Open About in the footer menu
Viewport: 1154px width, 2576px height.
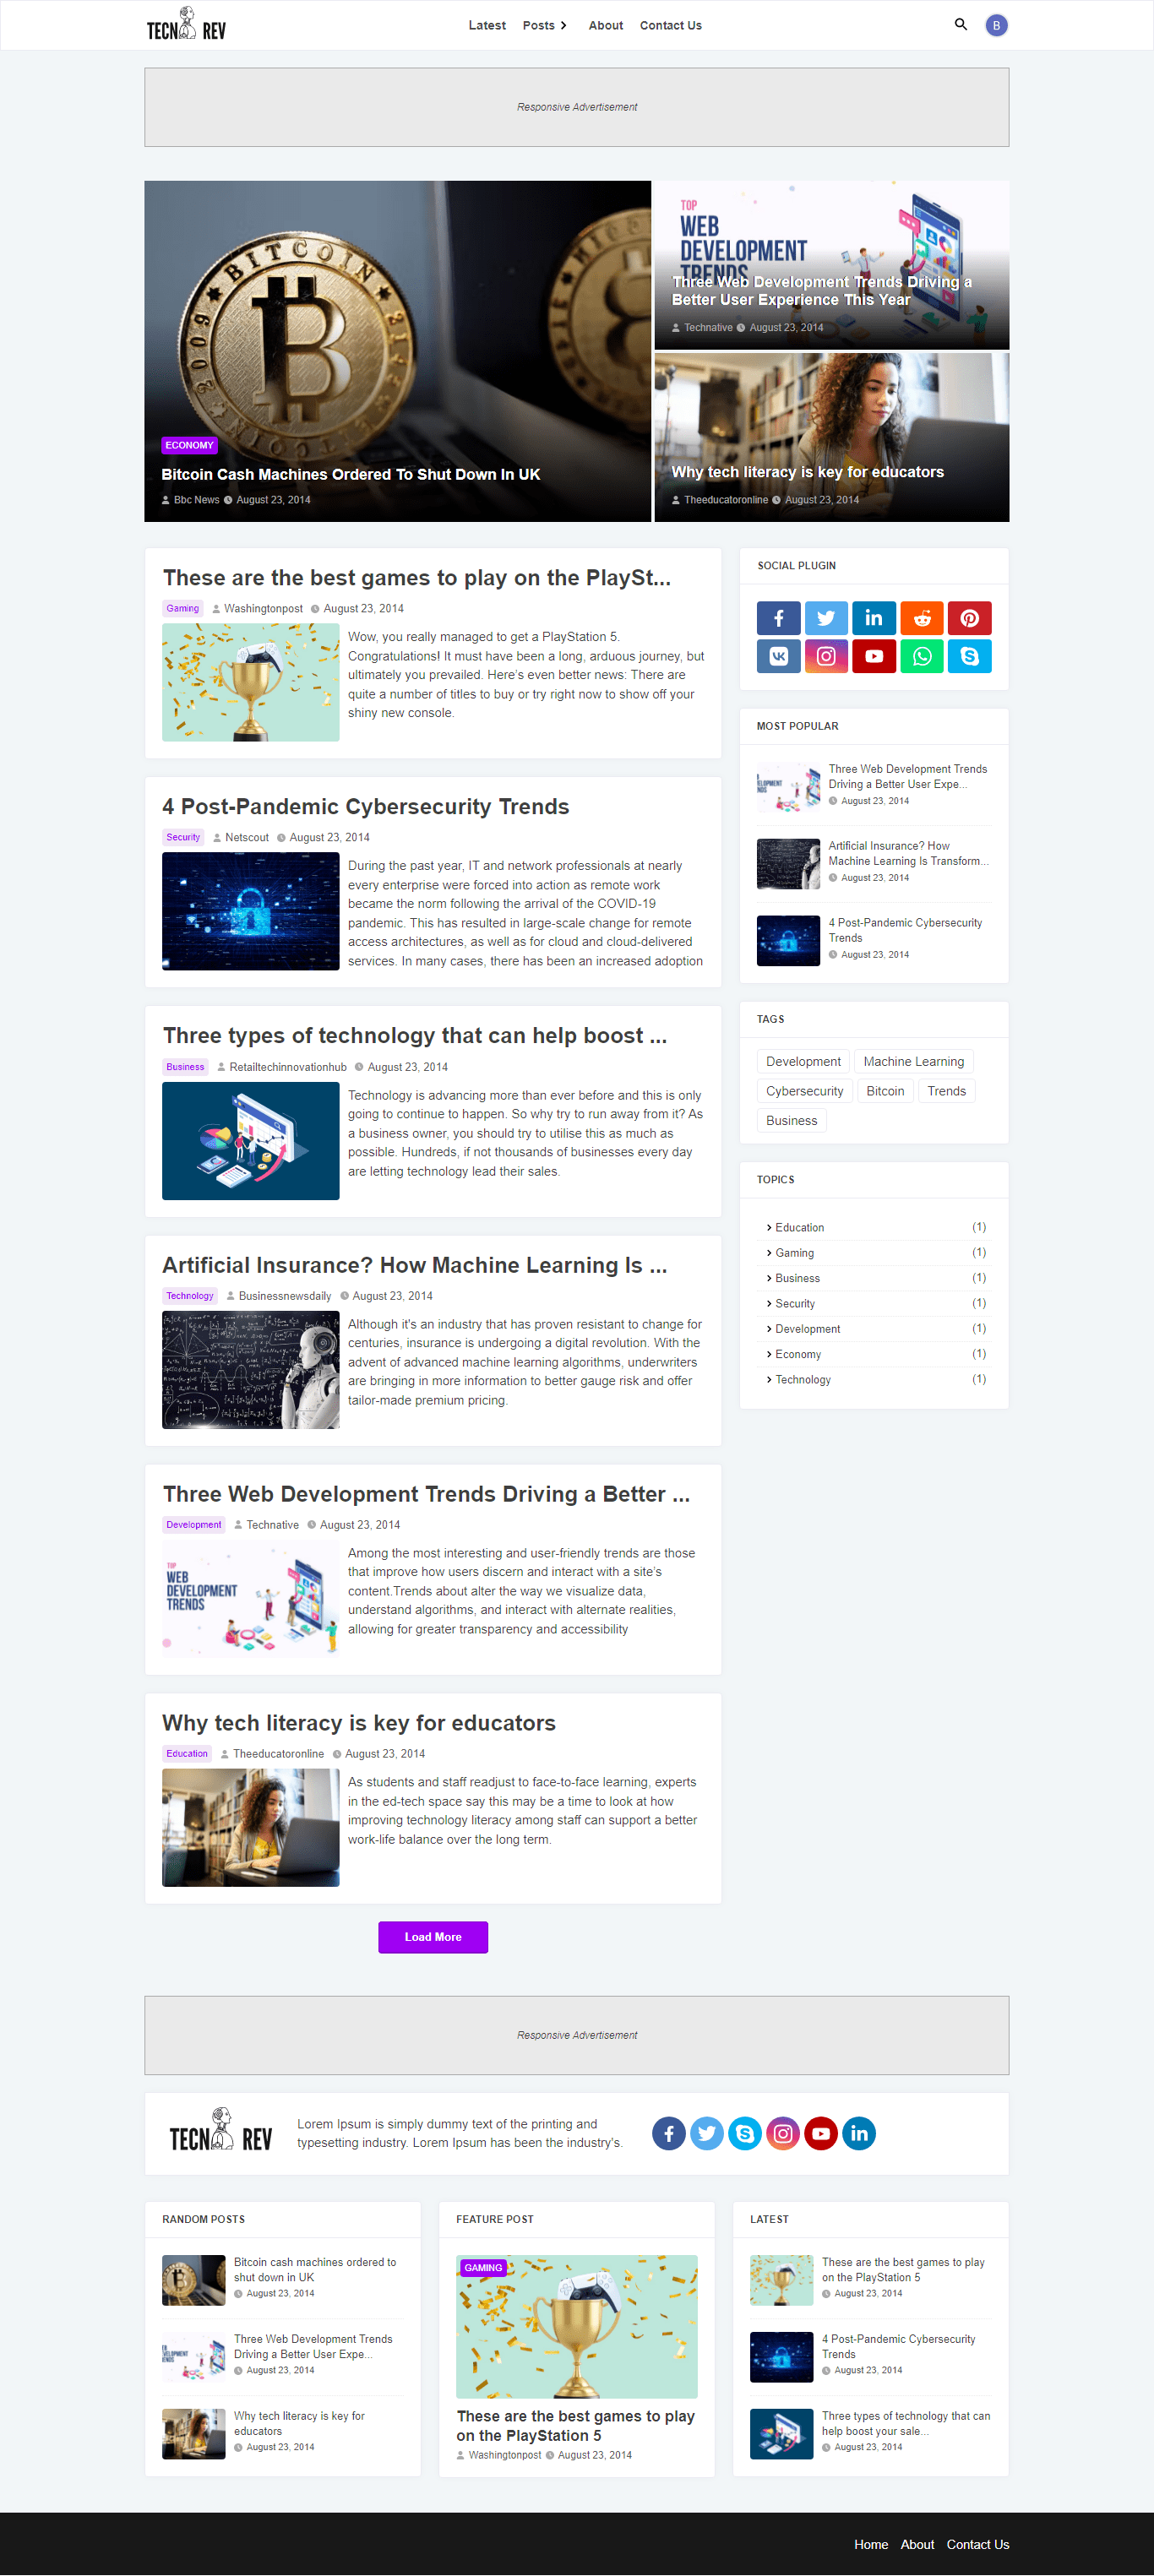pyautogui.click(x=917, y=2544)
